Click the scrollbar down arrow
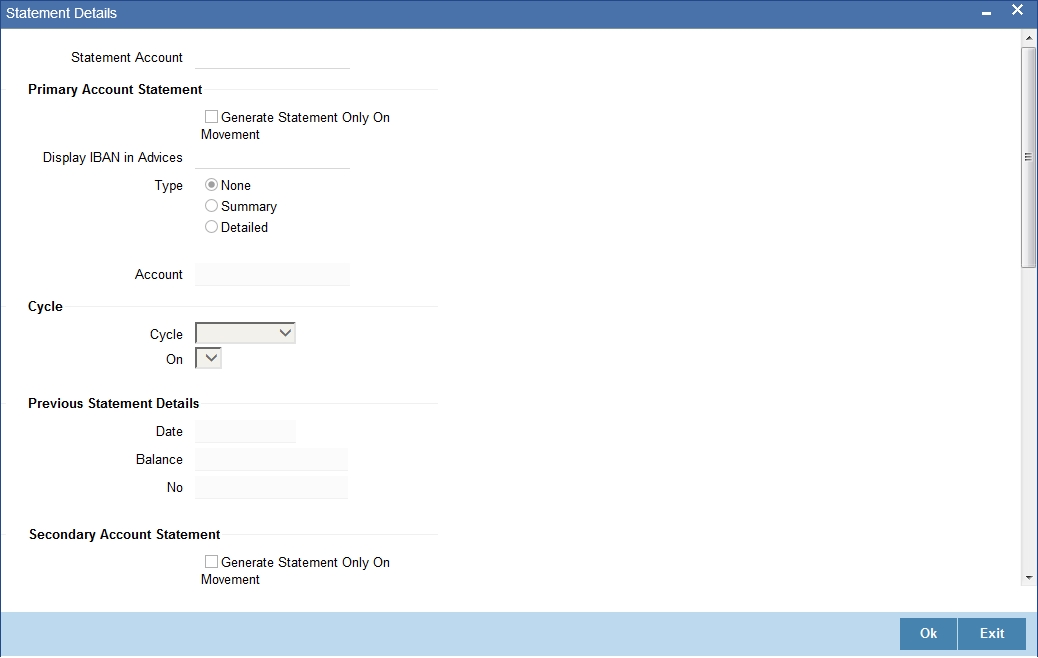 1029,578
